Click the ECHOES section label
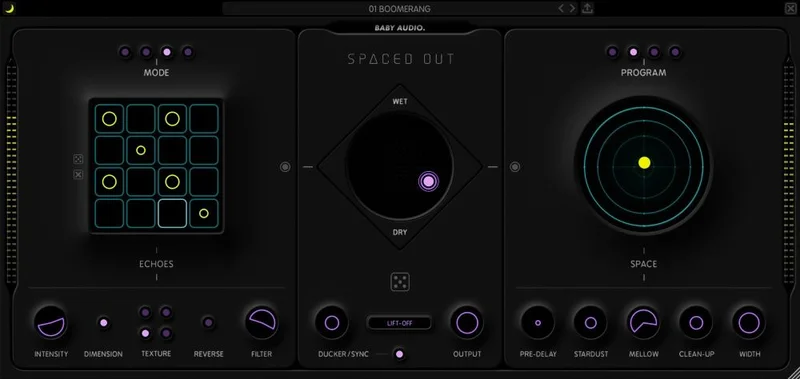This screenshot has width=800, height=379. click(156, 264)
